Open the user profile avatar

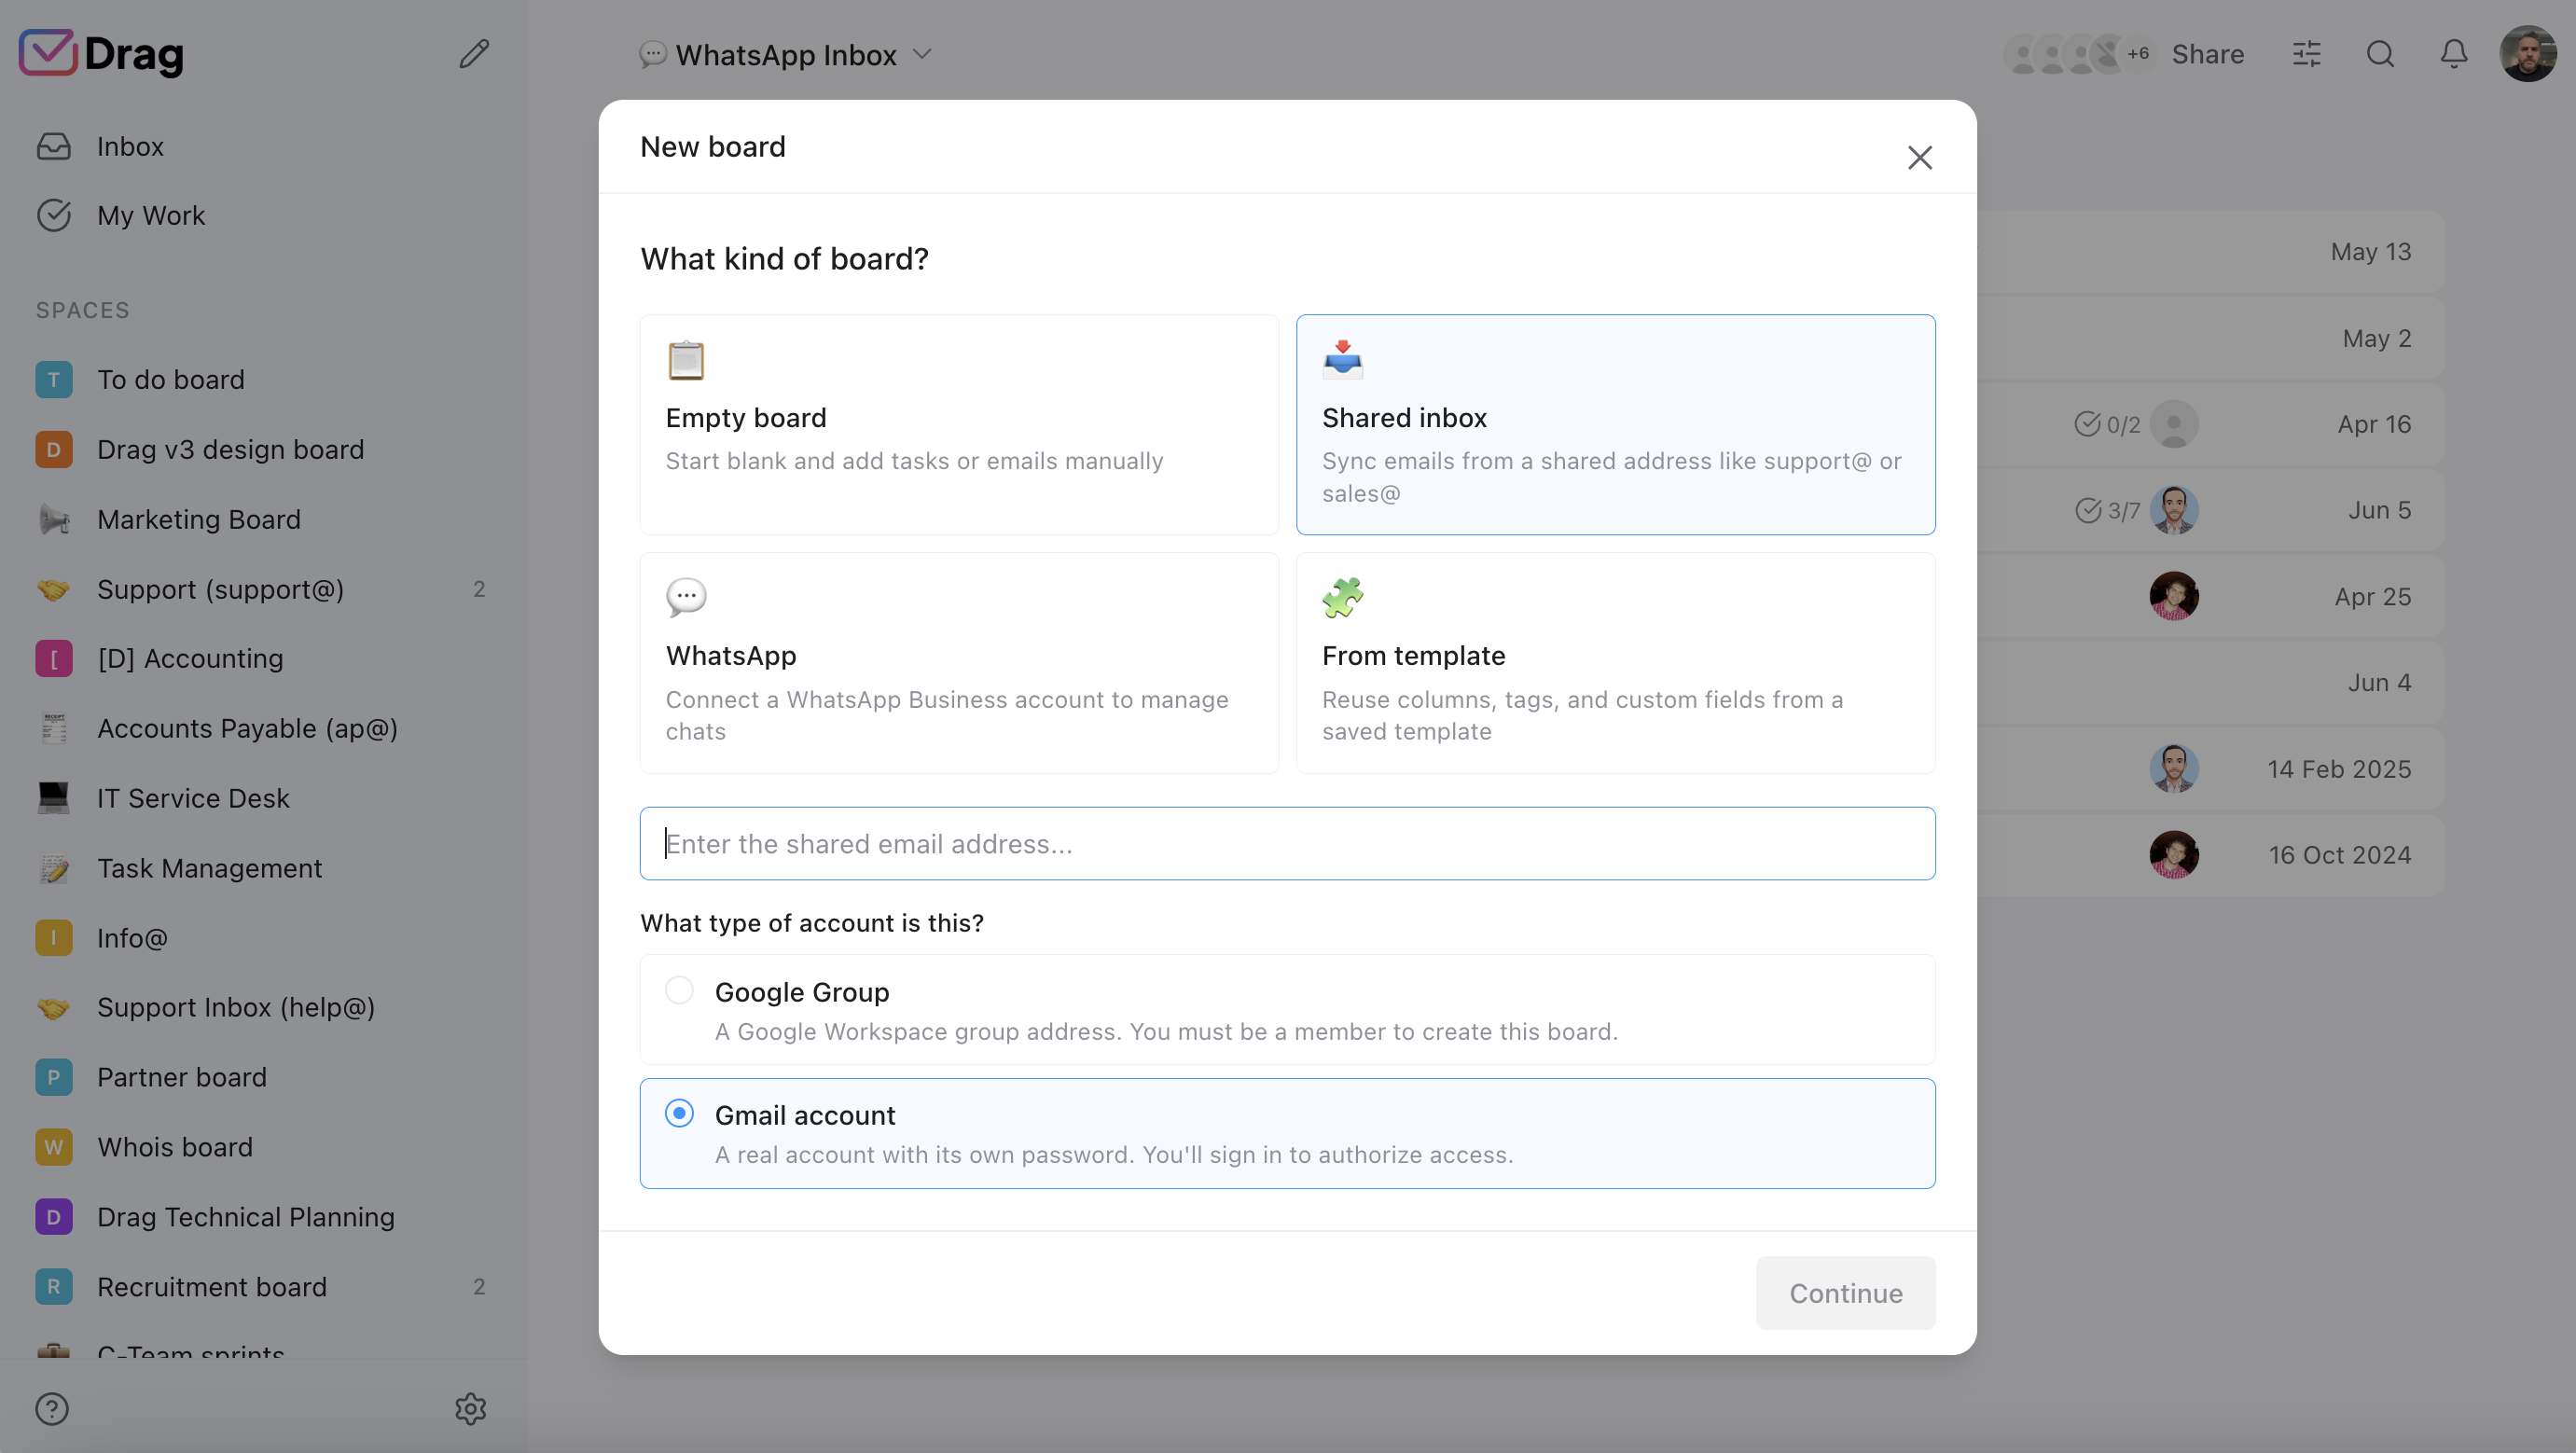2528,54
